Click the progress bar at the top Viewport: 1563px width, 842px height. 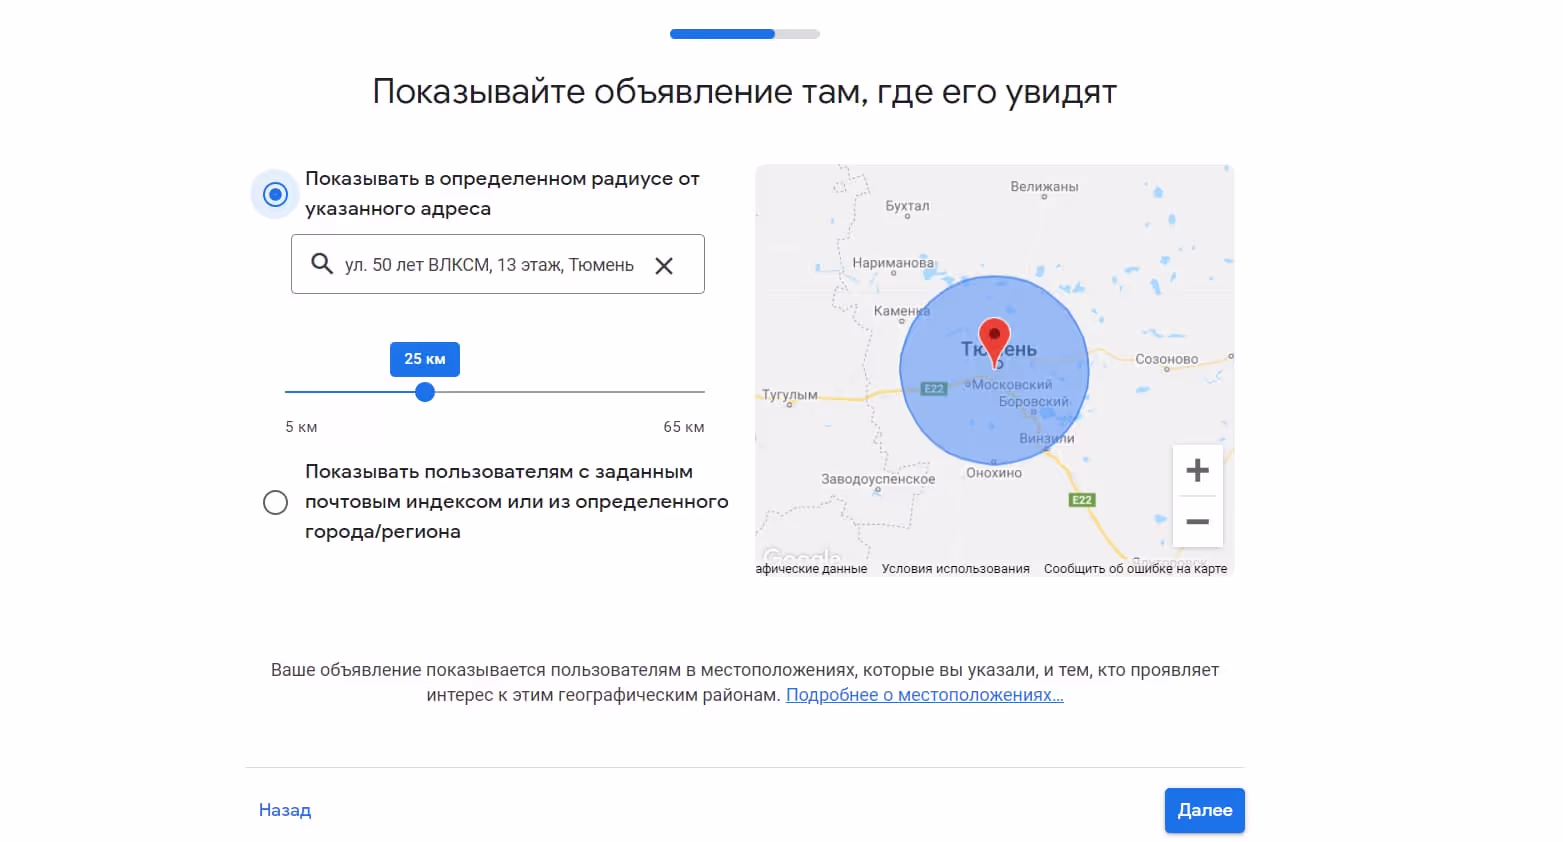(x=745, y=34)
